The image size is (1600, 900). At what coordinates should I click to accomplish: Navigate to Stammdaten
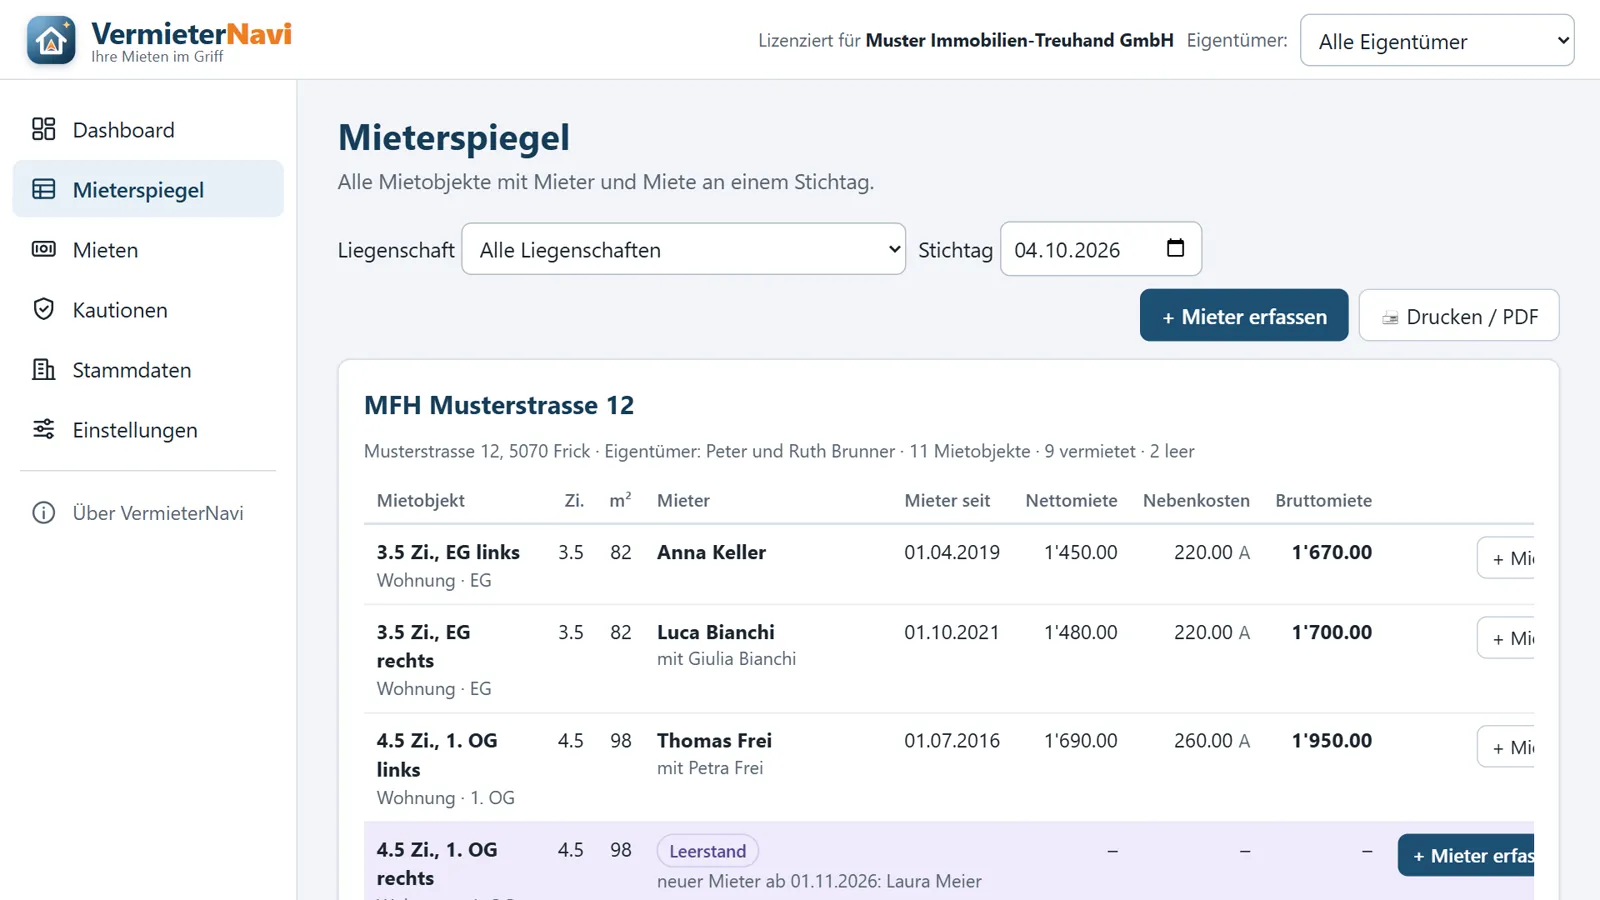[148, 369]
